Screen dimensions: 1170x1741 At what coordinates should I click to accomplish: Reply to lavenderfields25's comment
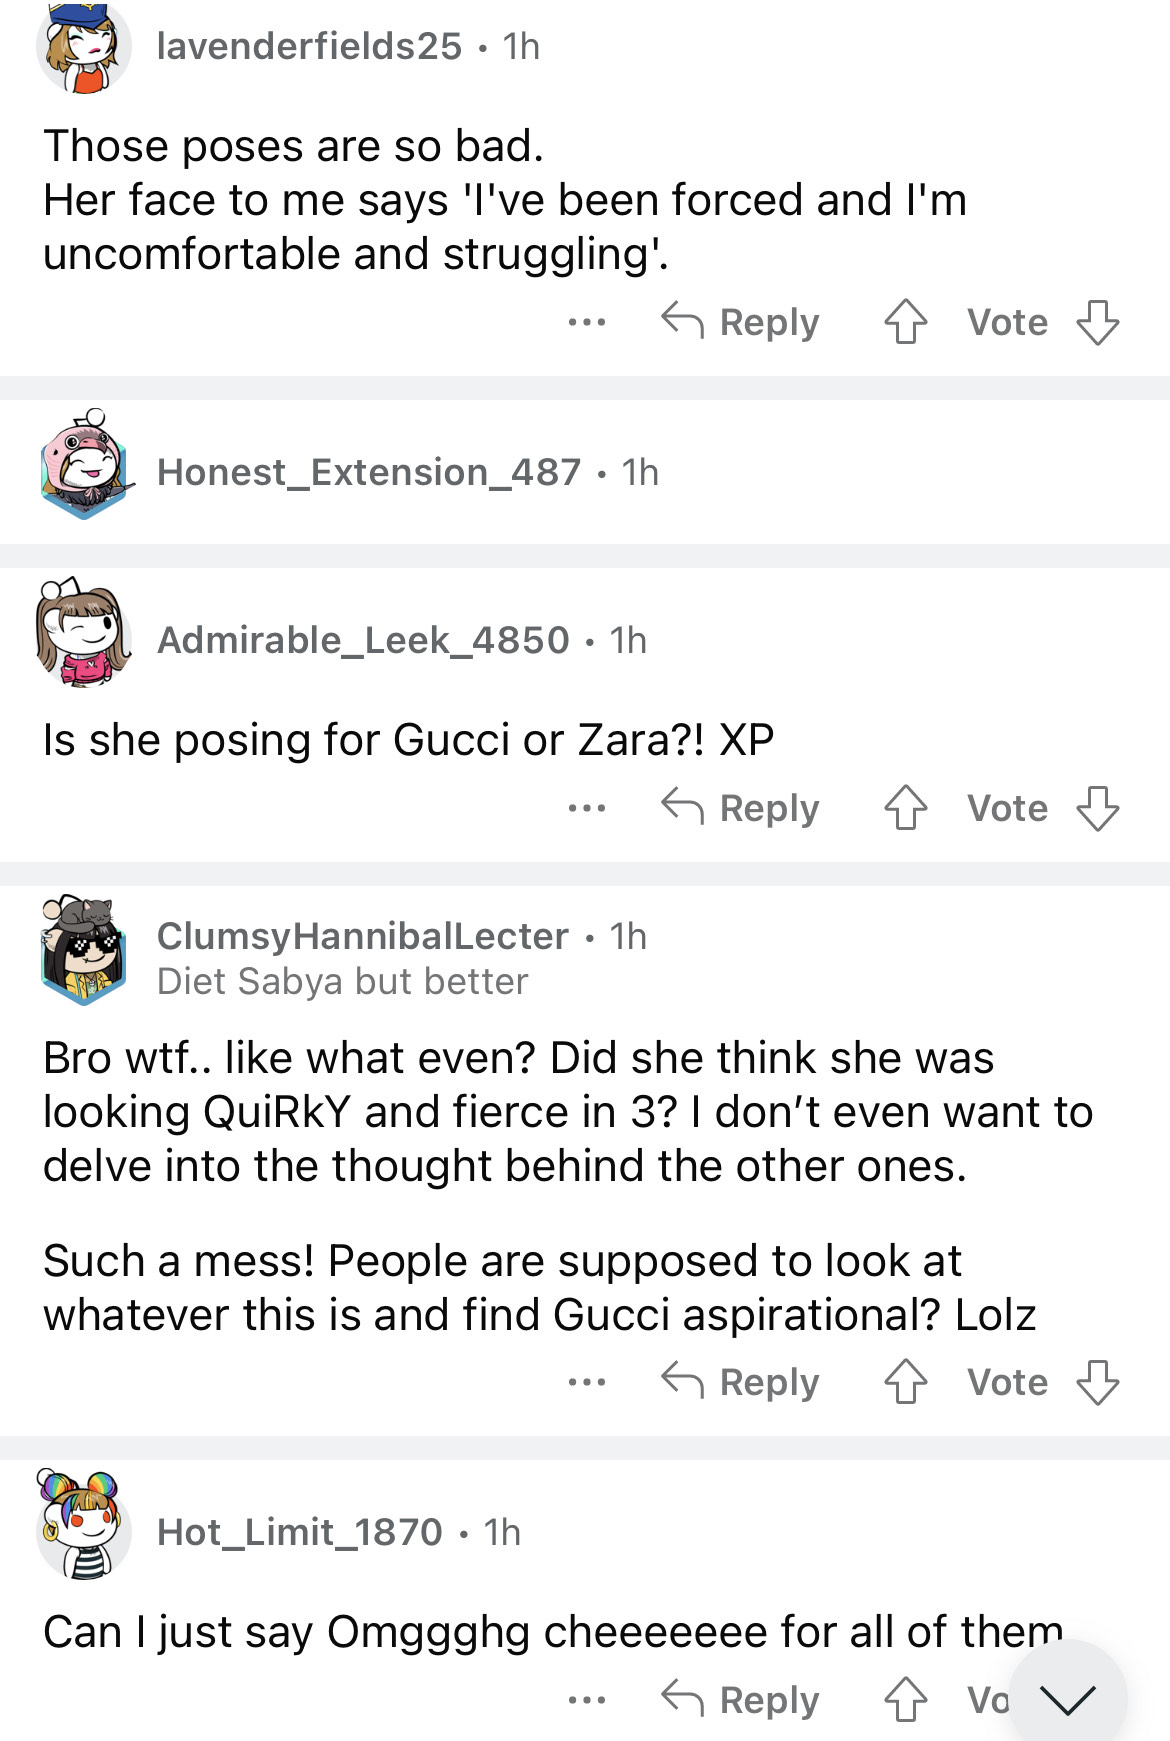point(741,322)
